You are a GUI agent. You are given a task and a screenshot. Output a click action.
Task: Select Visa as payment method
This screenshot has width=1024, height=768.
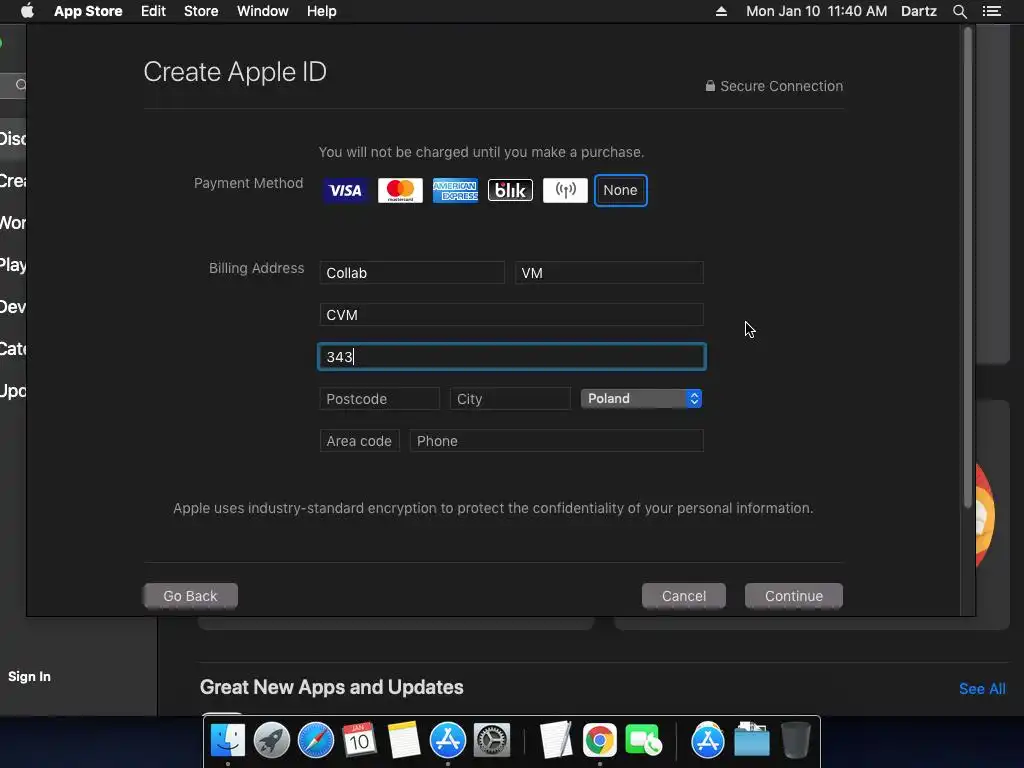coord(345,190)
